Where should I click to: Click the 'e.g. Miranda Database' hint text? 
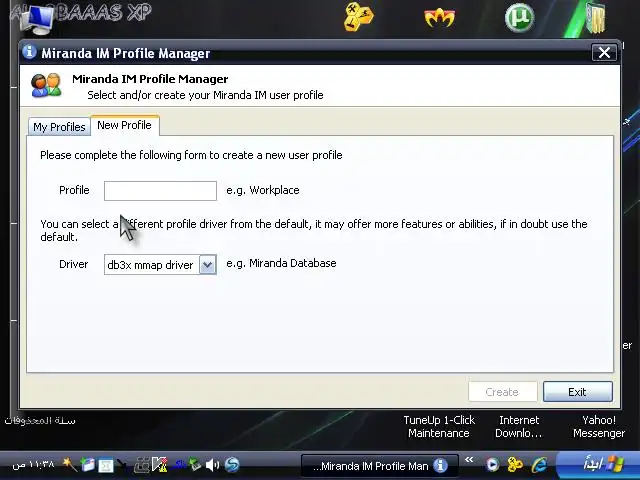tap(281, 263)
